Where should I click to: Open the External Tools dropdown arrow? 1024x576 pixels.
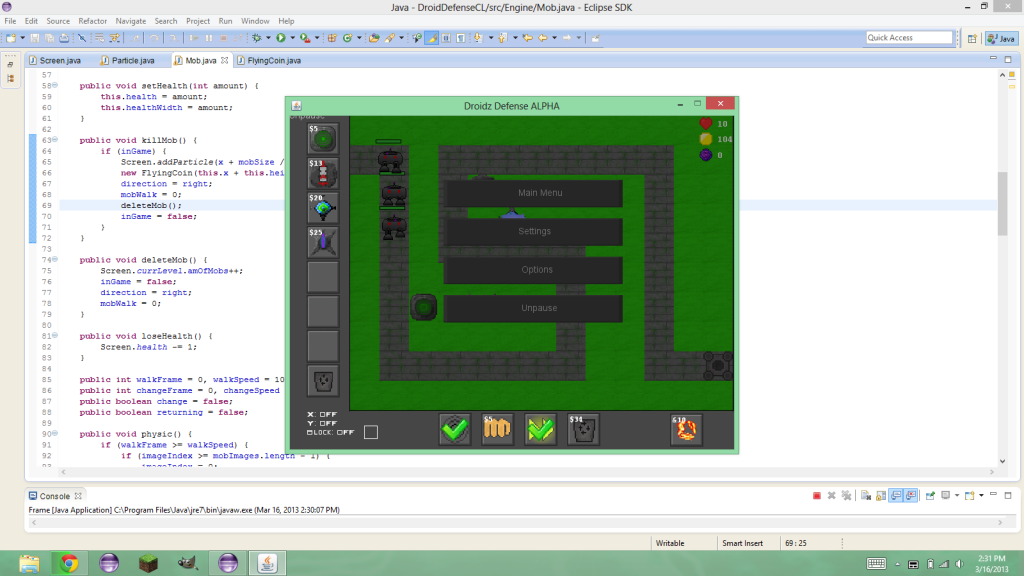(x=317, y=38)
